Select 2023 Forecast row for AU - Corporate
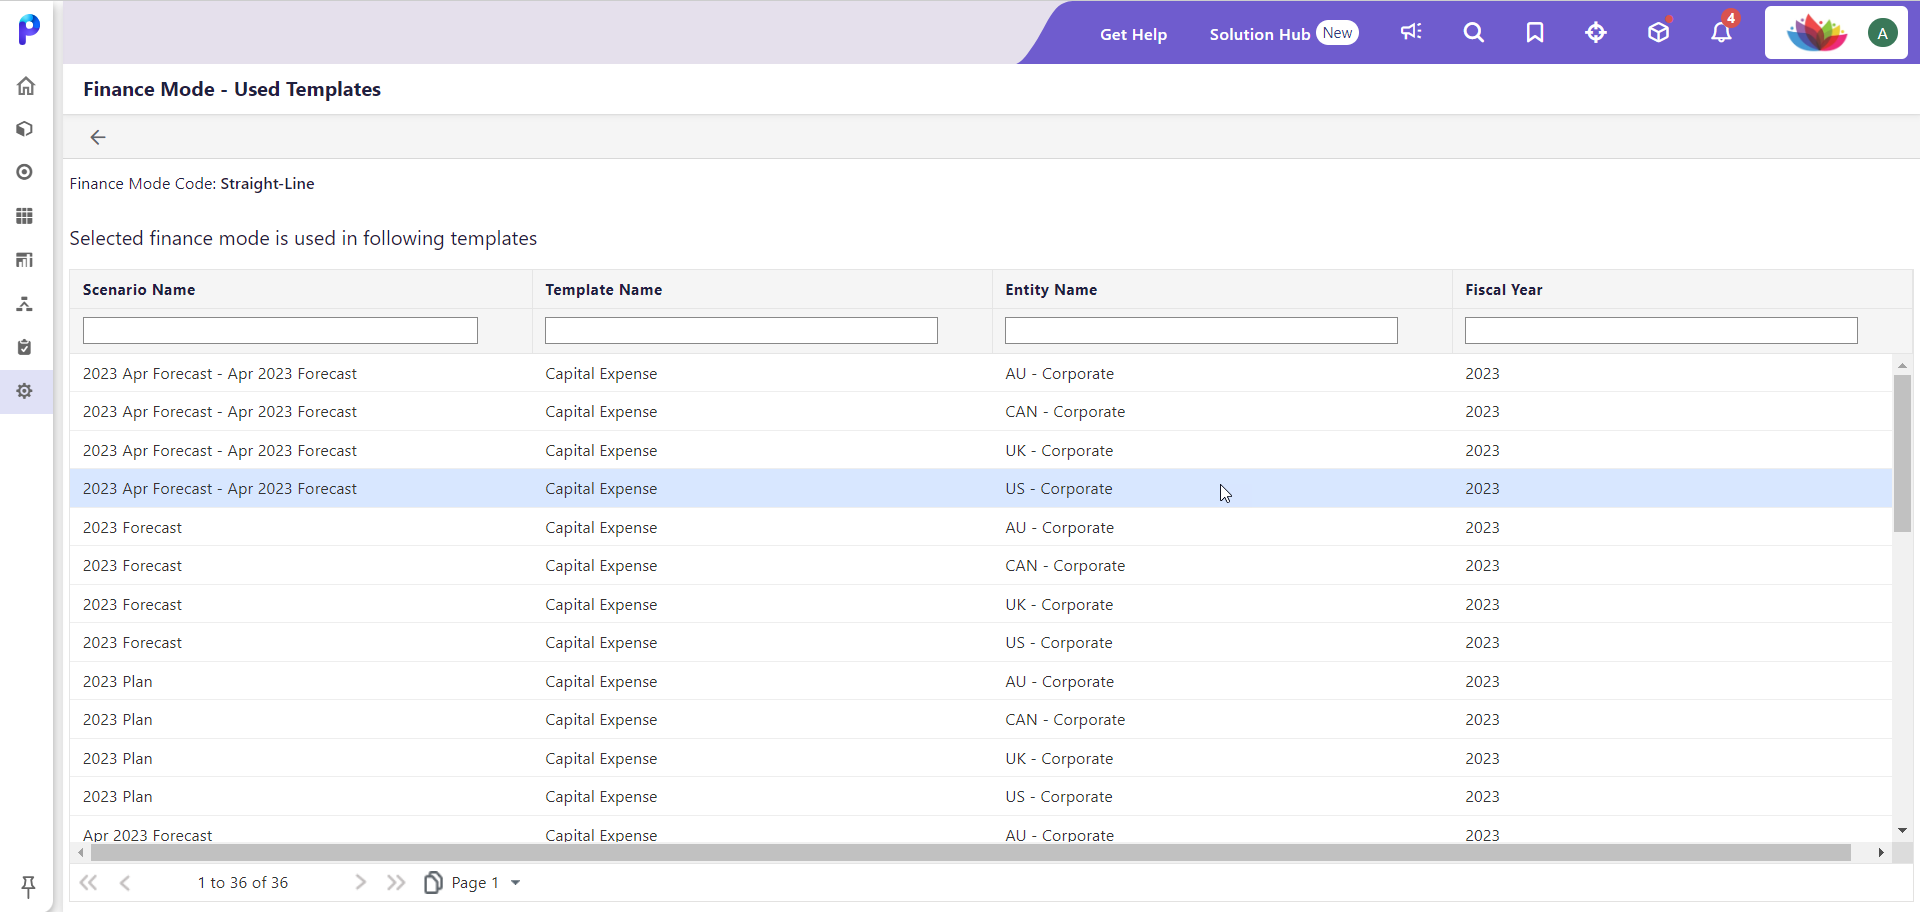This screenshot has width=1920, height=912. 980,527
